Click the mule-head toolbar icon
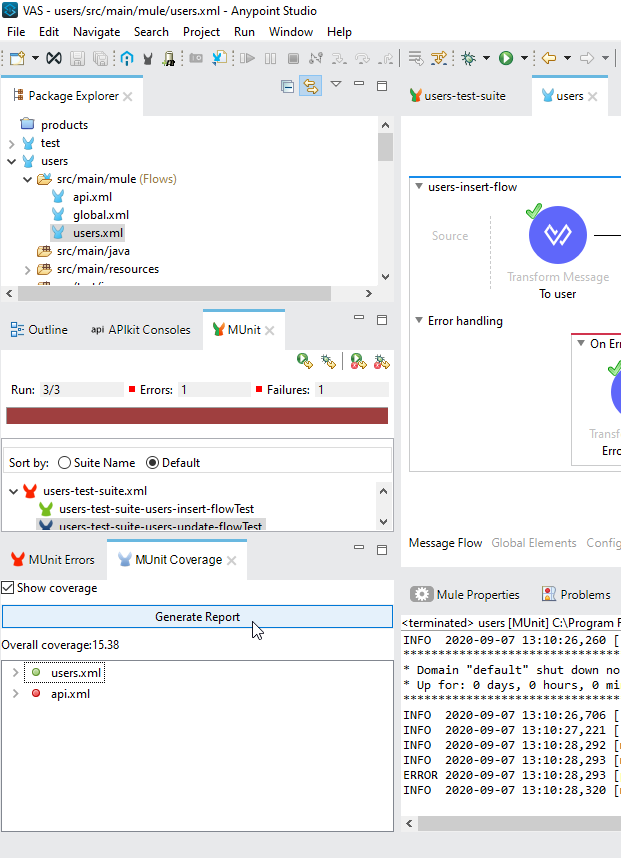This screenshot has width=621, height=858. (147, 58)
